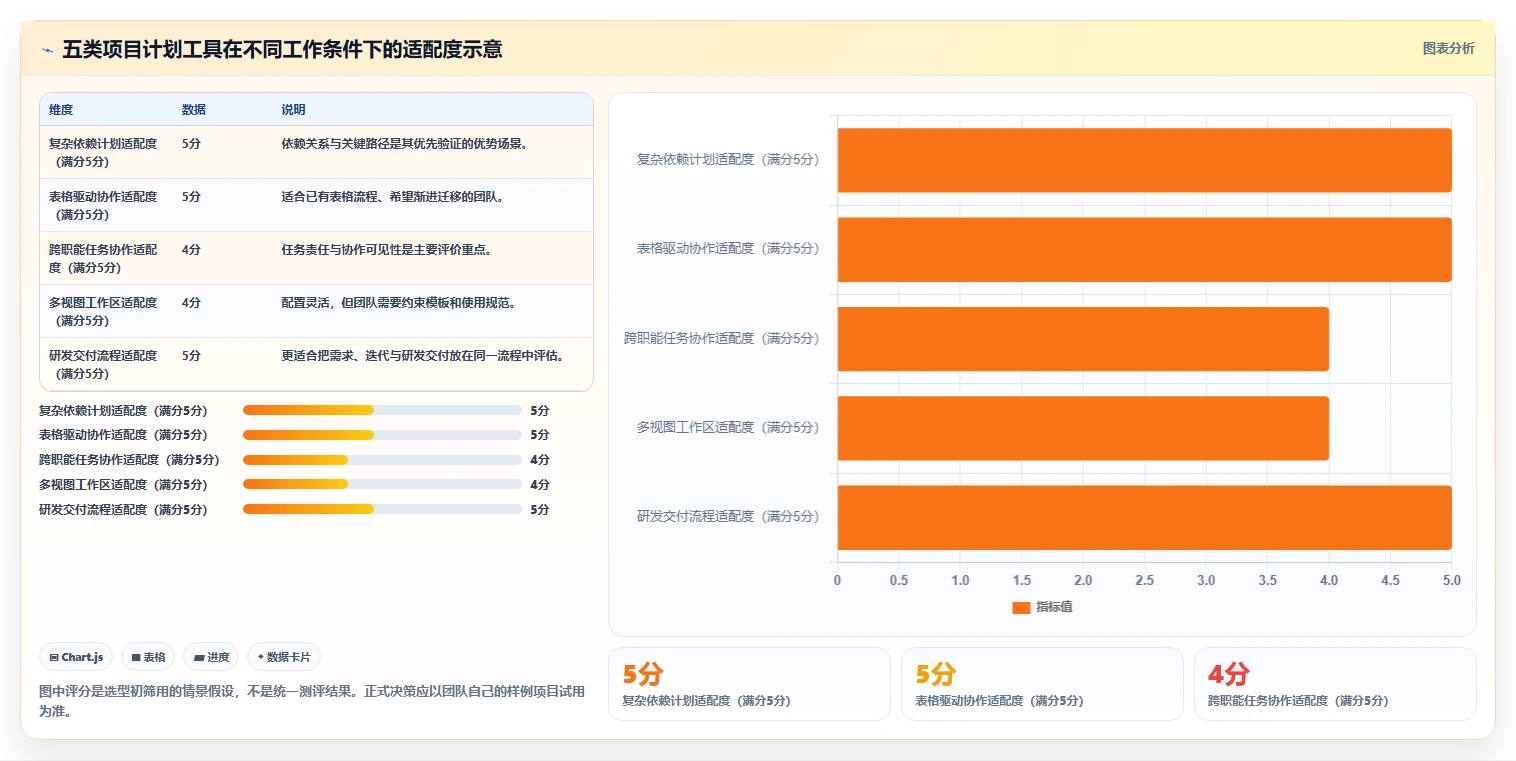The height and width of the screenshot is (761, 1516).
Task: Click the 多视图工作区适配度 progress bar
Action: pyautogui.click(x=382, y=485)
